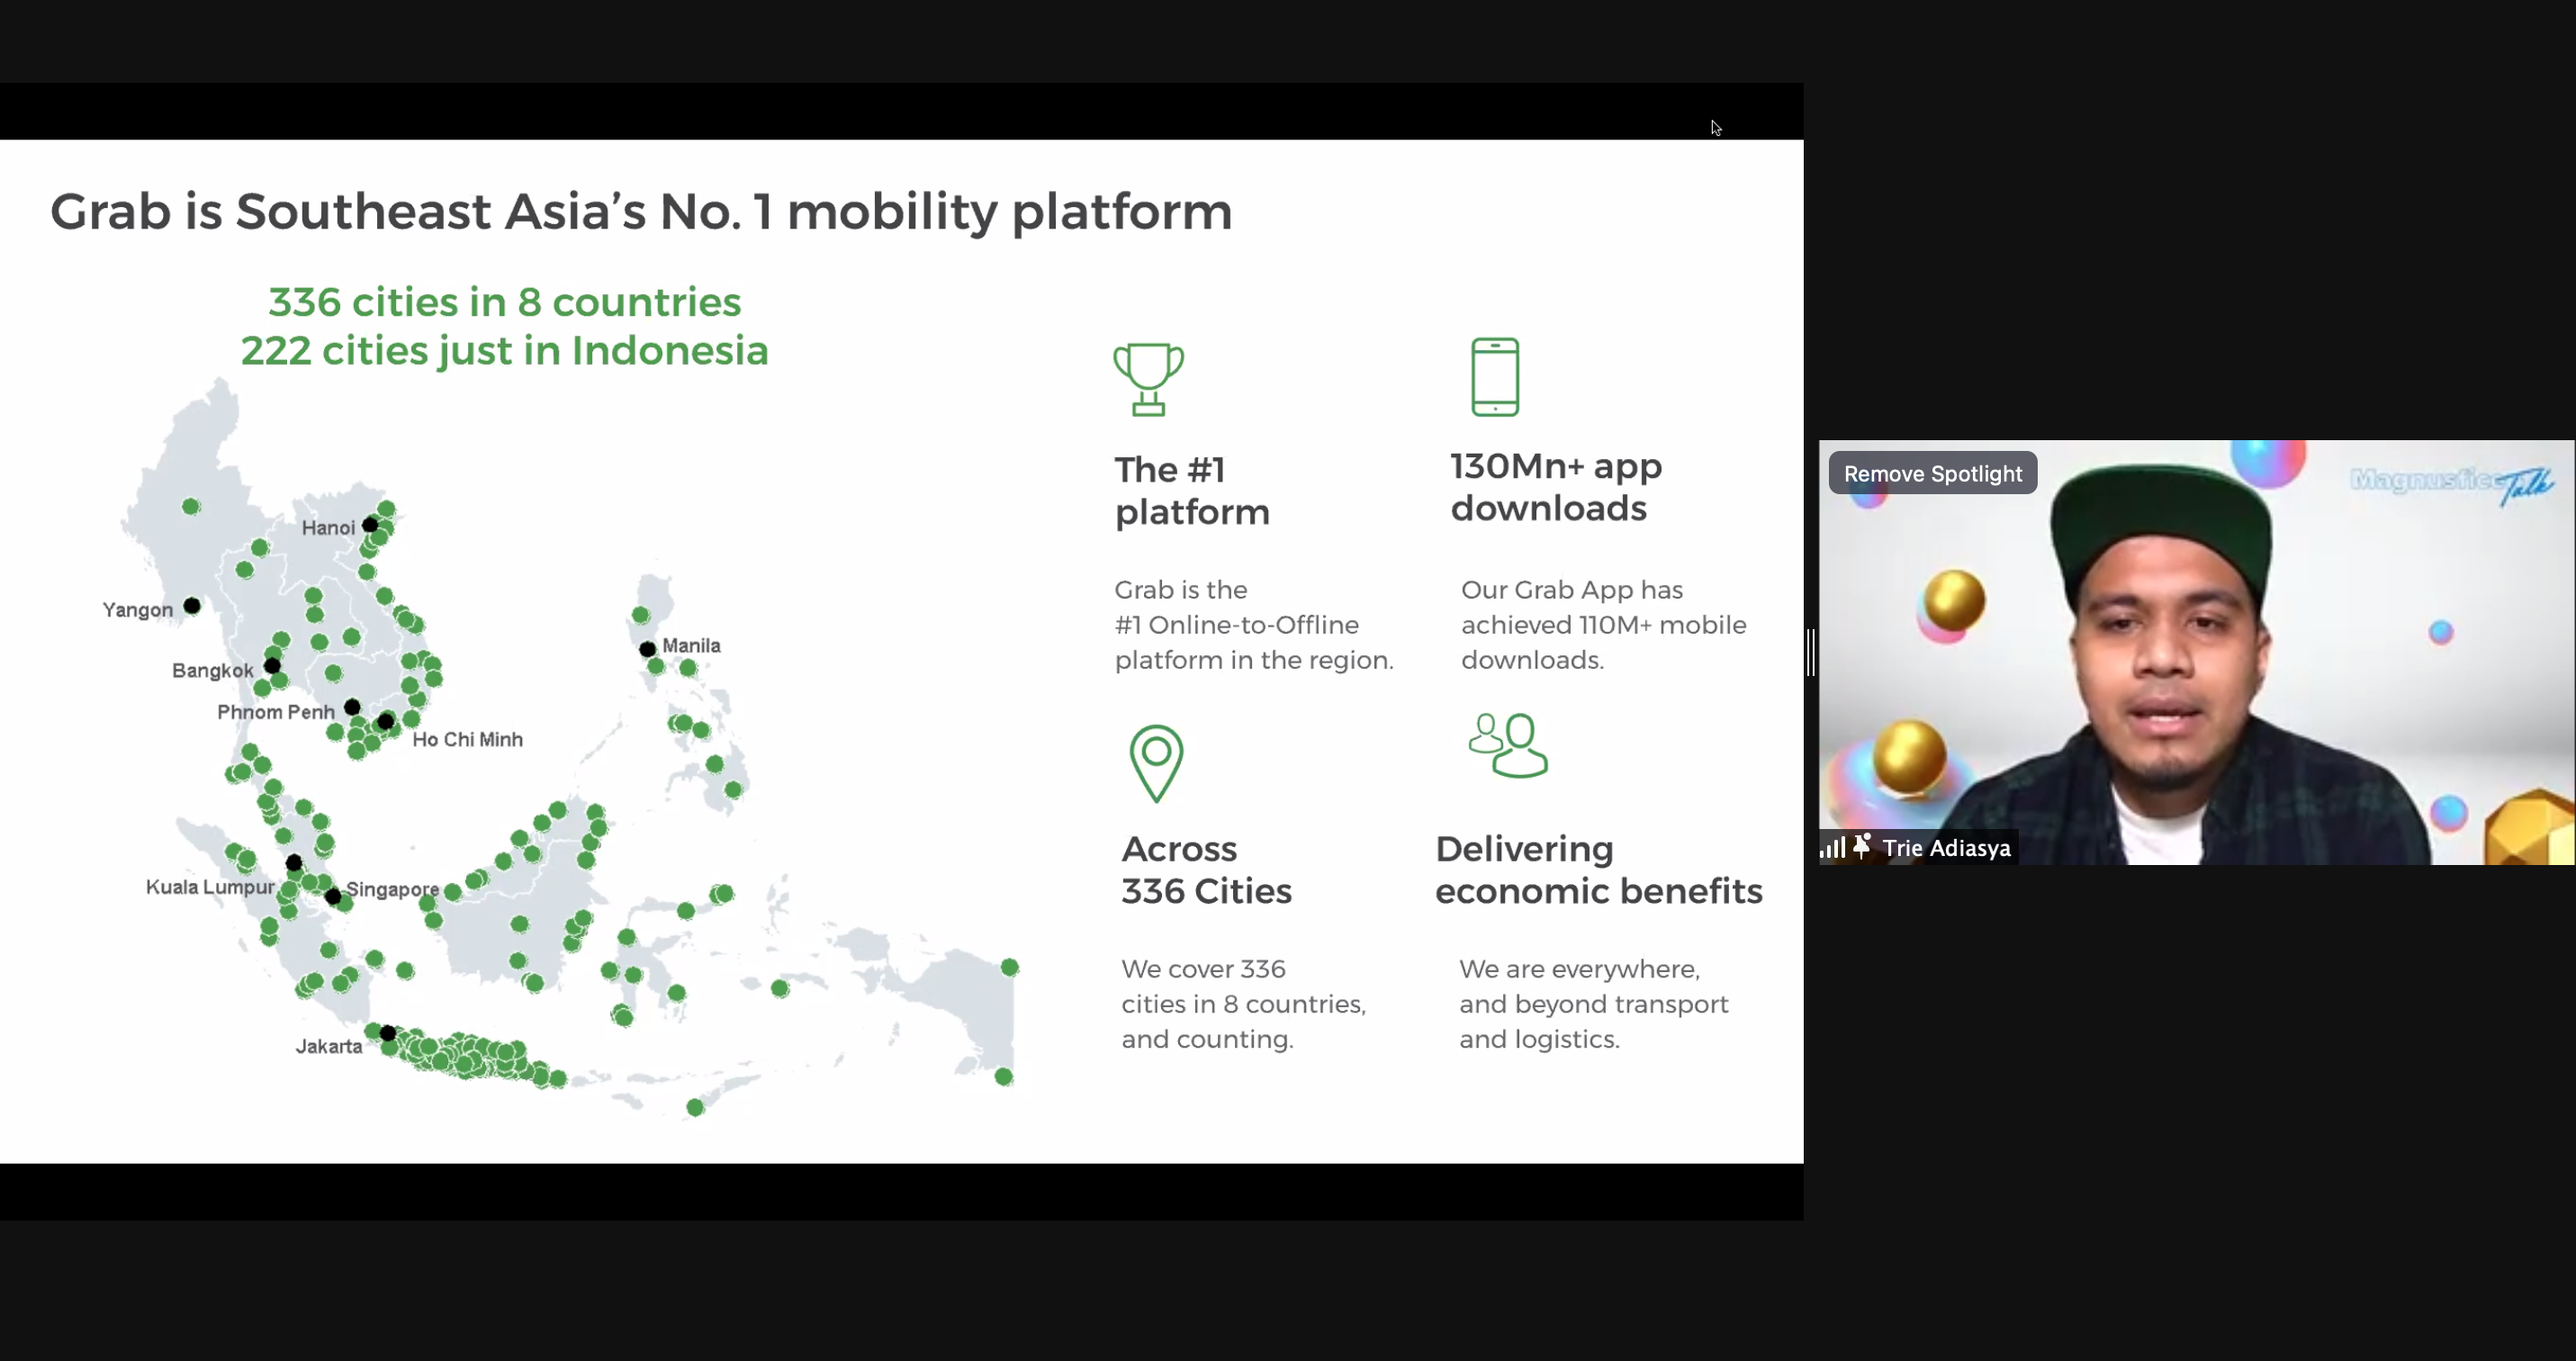
Task: Click the smartphone icon above app downloads
Action: pos(1495,377)
